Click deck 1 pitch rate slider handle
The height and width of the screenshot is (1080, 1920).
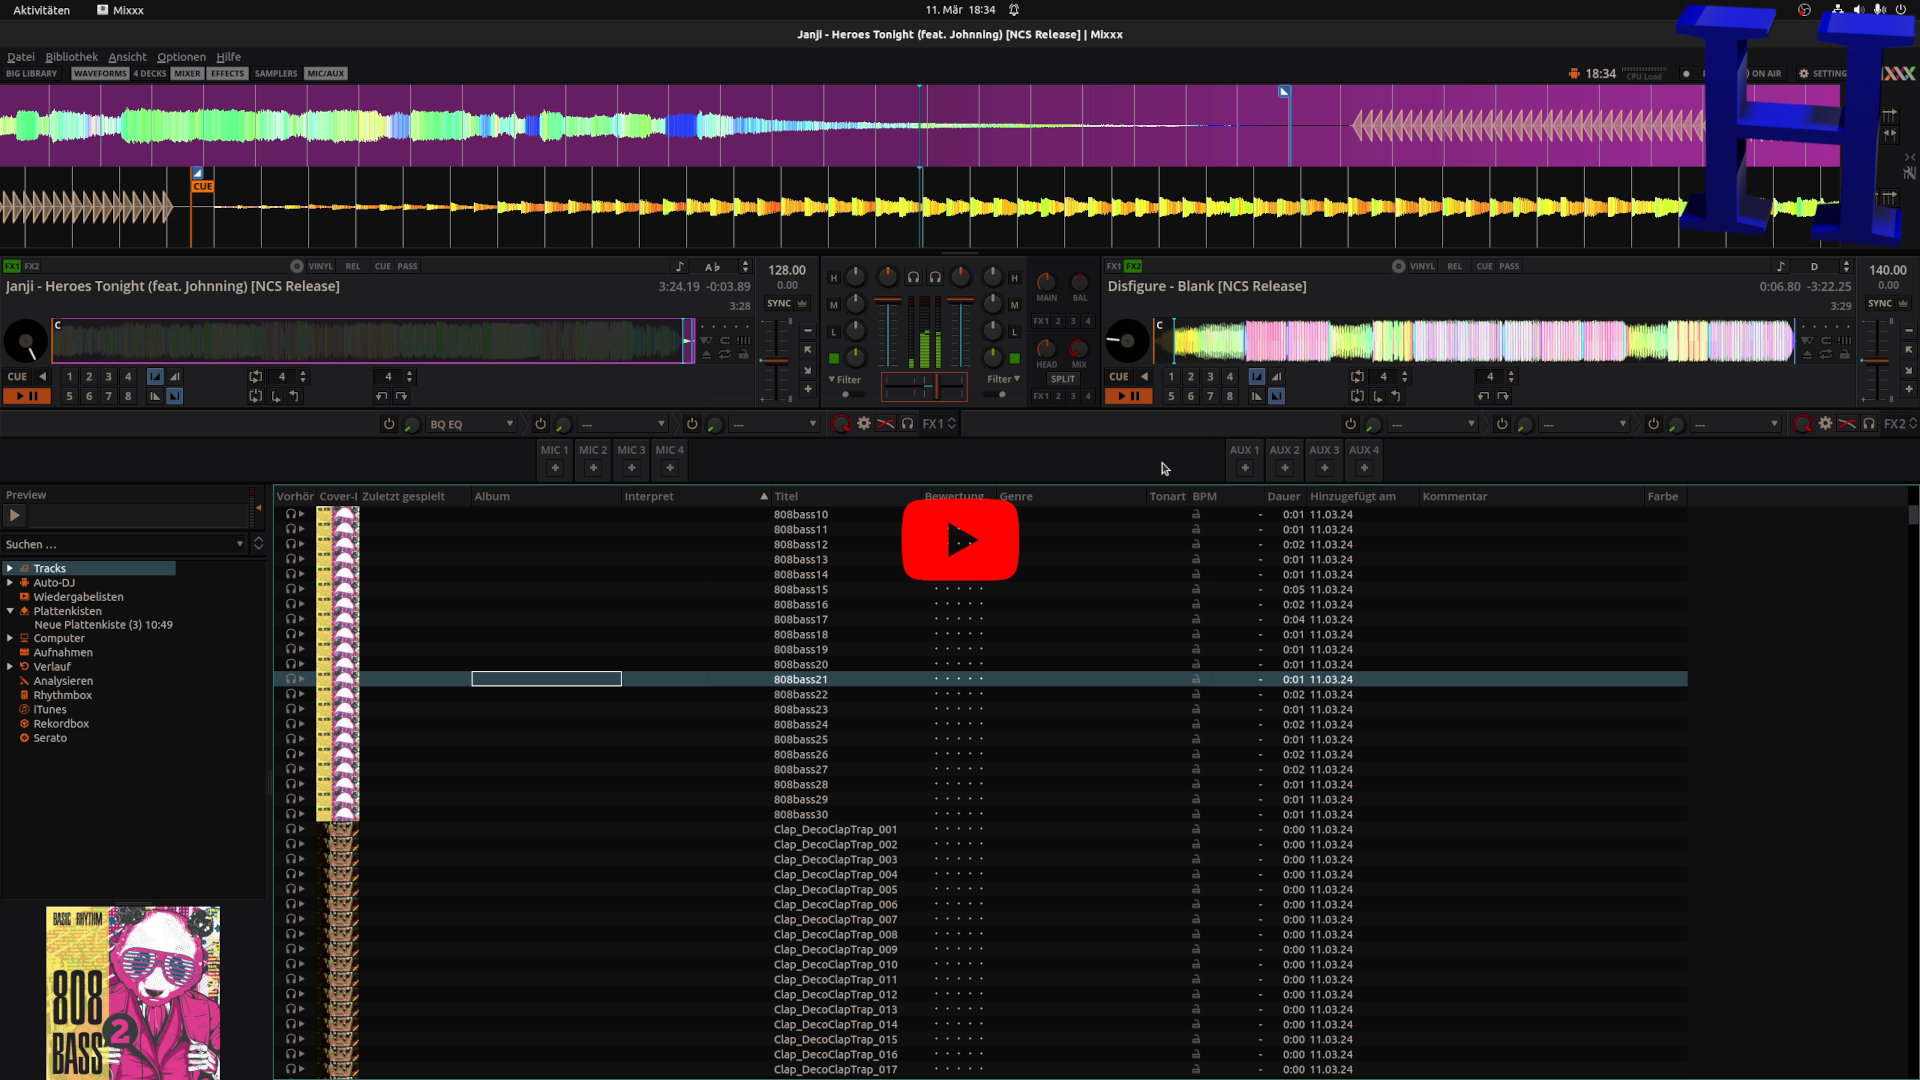[x=775, y=360]
